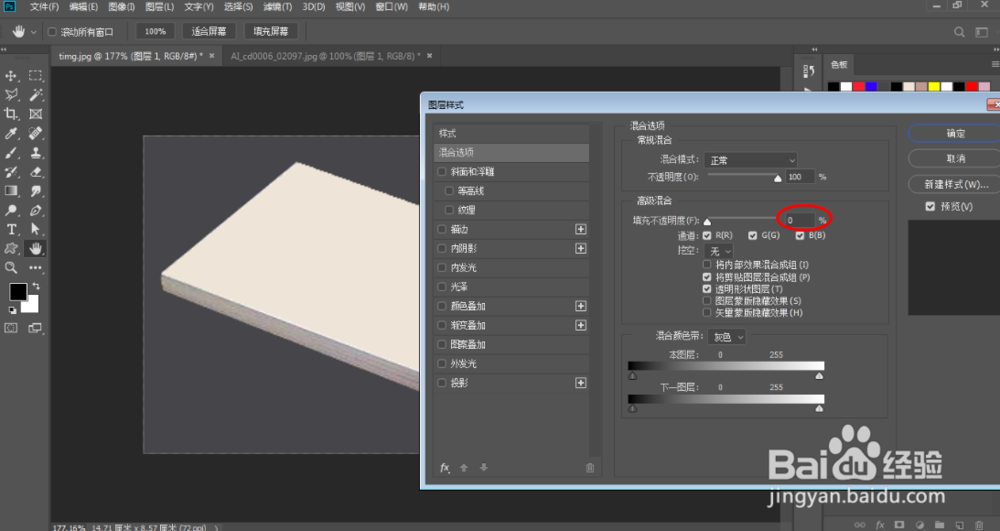
Task: Select the Move tool
Action: (x=11, y=76)
